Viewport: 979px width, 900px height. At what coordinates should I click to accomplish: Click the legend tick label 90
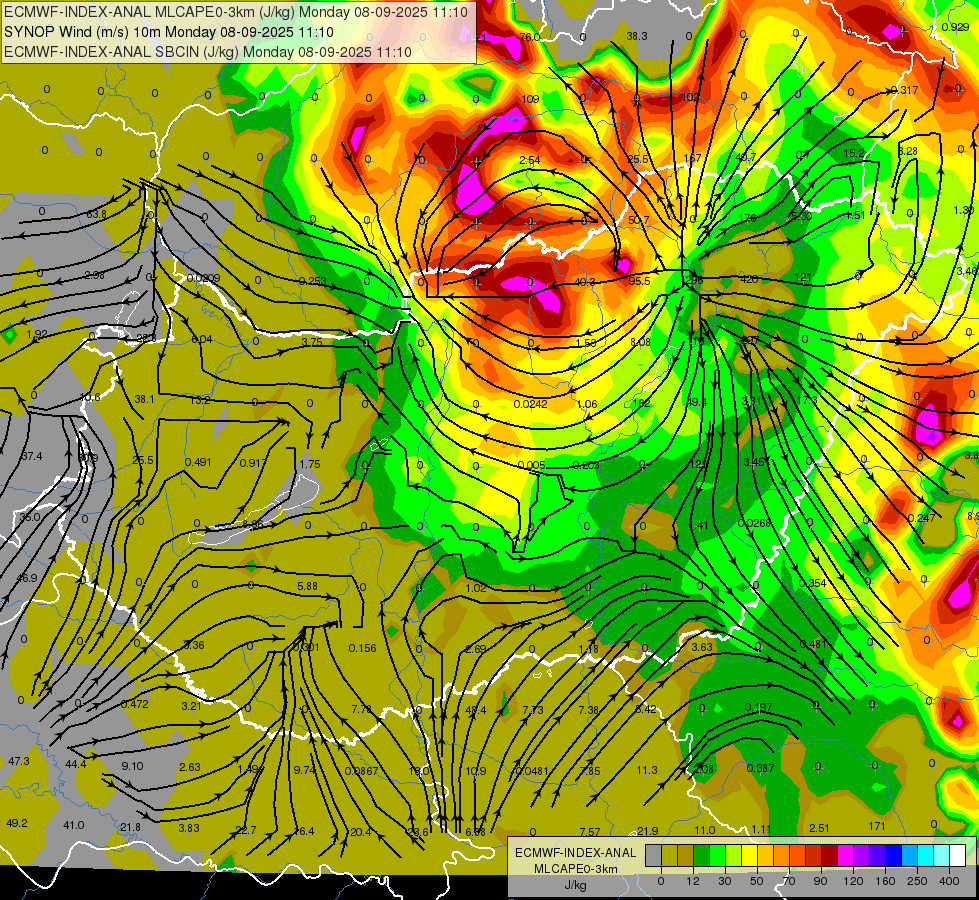point(820,881)
